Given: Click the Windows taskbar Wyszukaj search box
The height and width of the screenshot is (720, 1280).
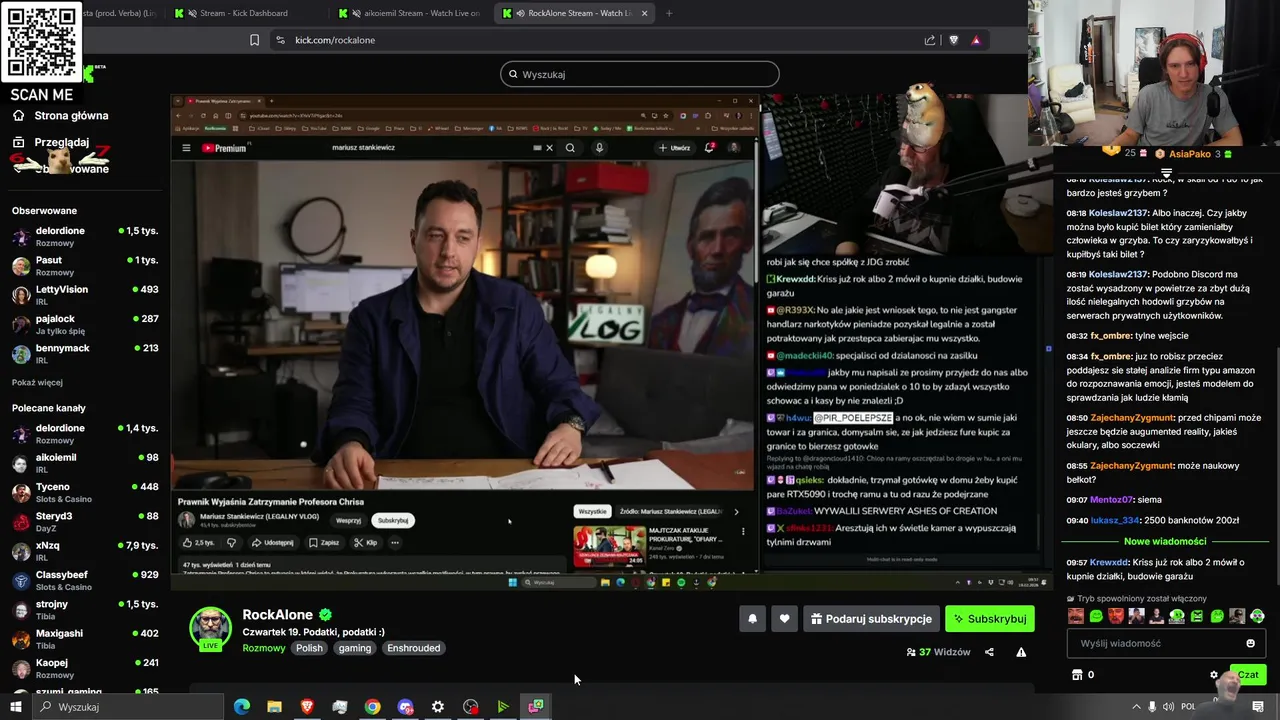Looking at the screenshot, I should pyautogui.click(x=128, y=707).
